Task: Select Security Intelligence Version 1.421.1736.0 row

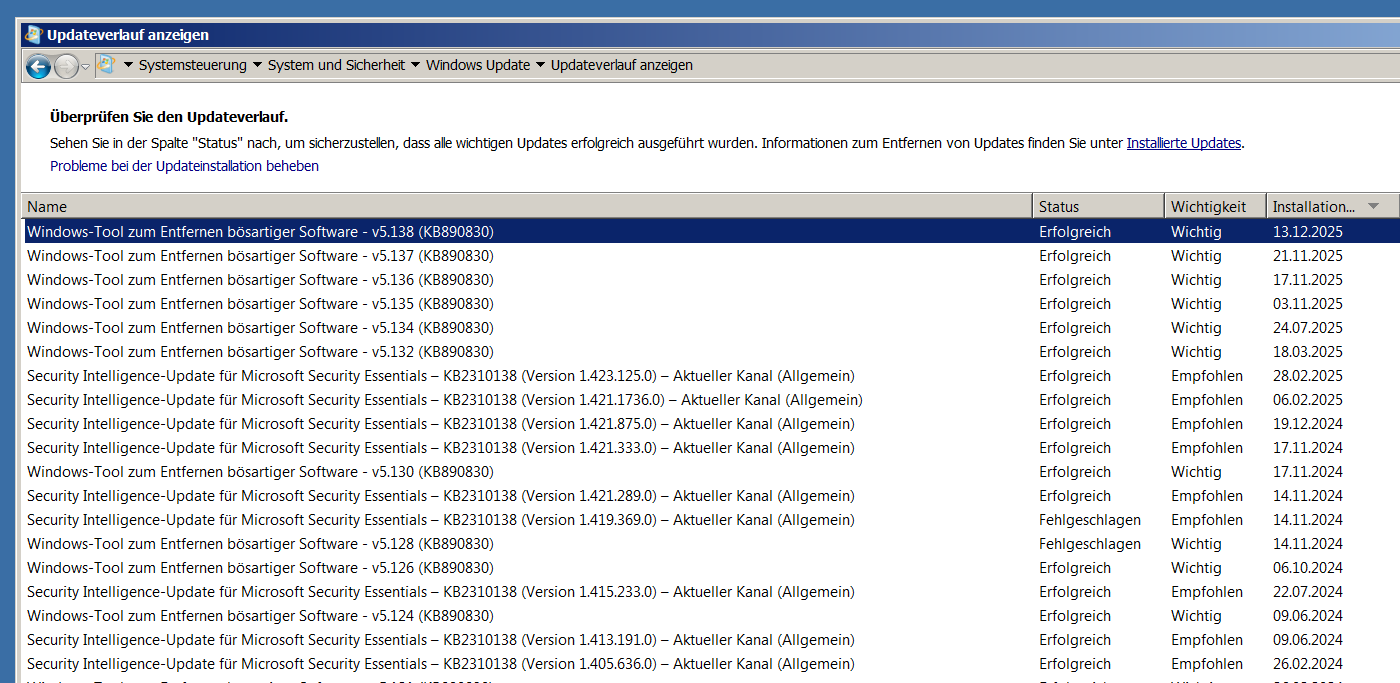Action: (711, 400)
